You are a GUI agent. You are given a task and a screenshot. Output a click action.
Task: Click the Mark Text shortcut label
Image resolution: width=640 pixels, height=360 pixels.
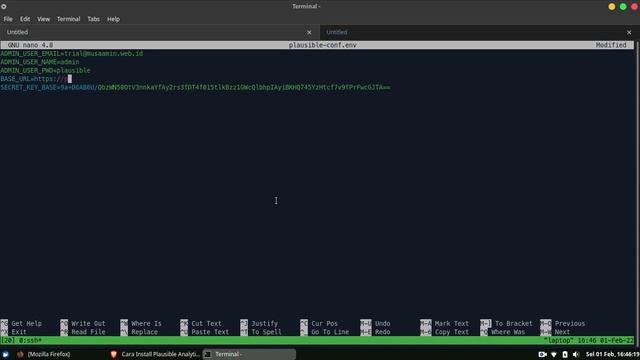[x=451, y=323]
